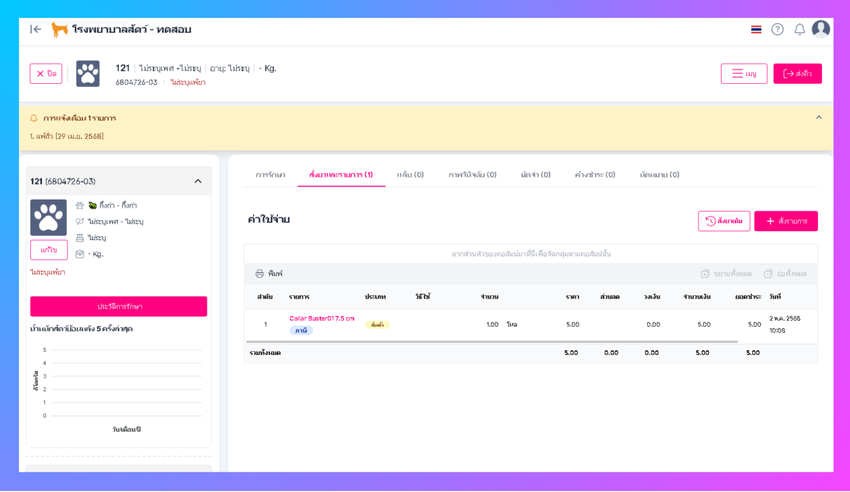
Task: Sort by the รายการ column header
Action: click(299, 297)
